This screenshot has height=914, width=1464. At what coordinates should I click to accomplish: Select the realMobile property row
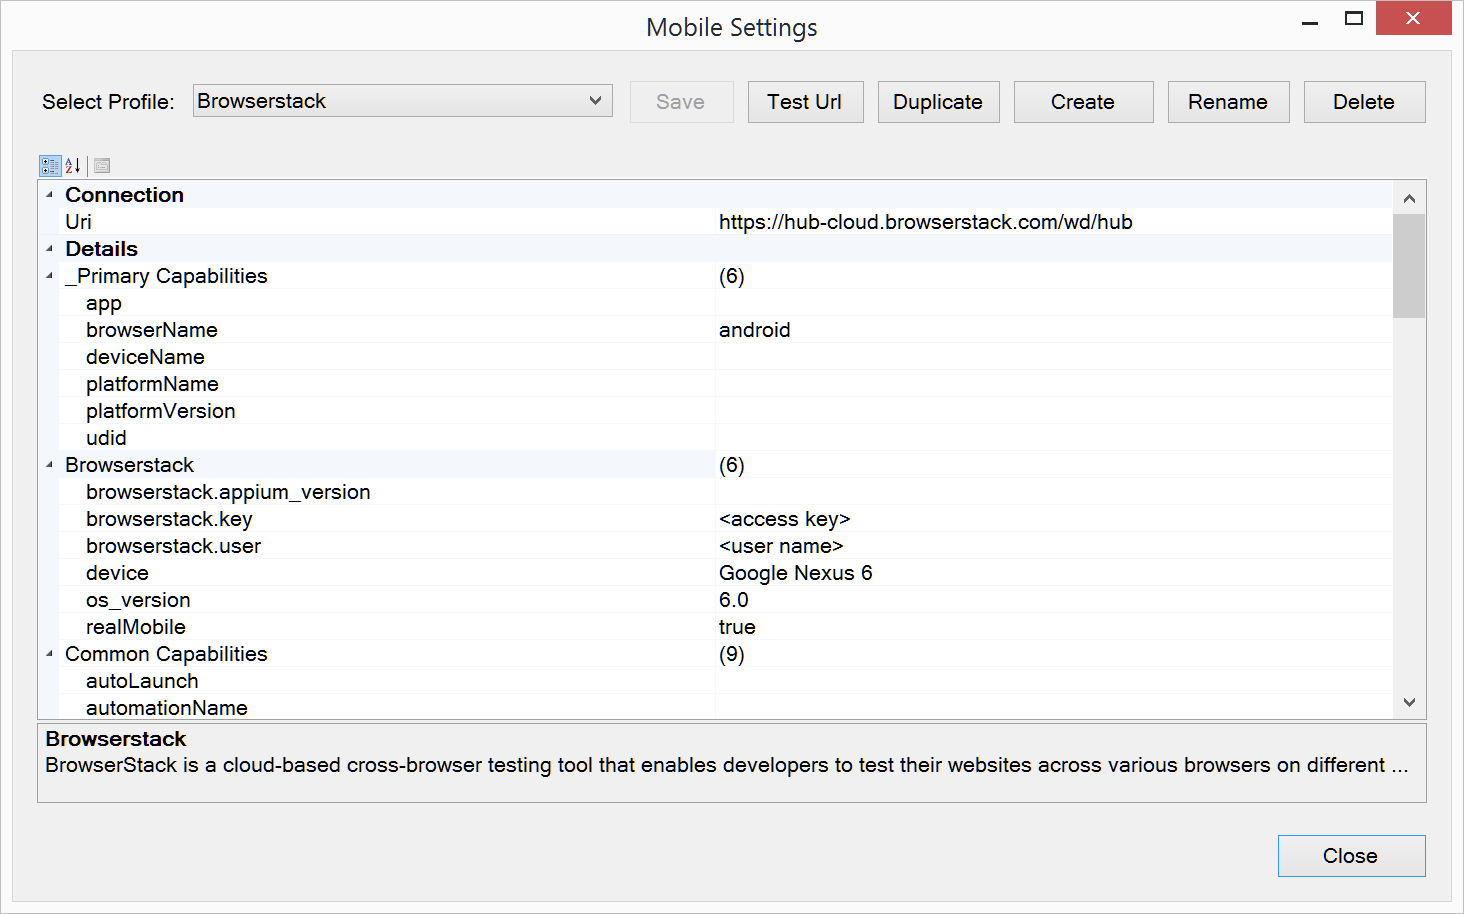tap(136, 627)
